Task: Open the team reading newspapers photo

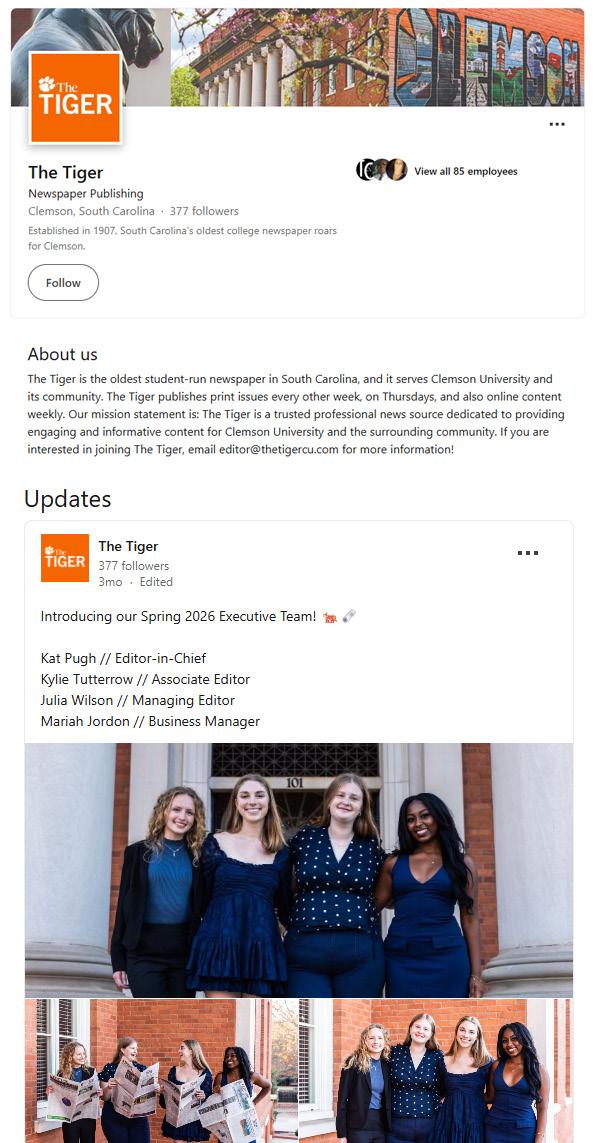Action: click(161, 1071)
